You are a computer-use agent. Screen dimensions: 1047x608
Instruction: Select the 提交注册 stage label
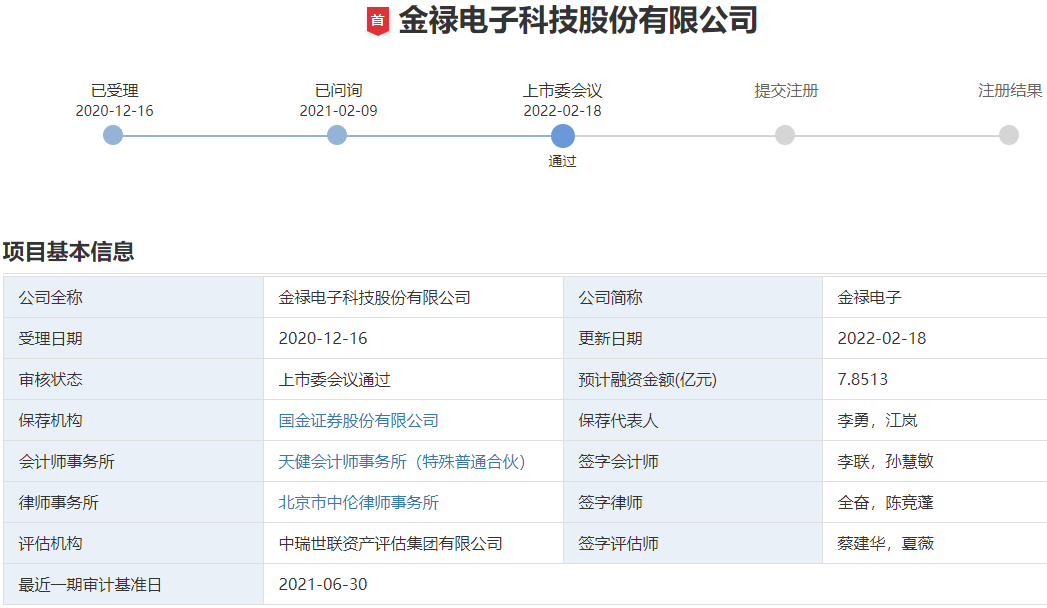pos(785,89)
